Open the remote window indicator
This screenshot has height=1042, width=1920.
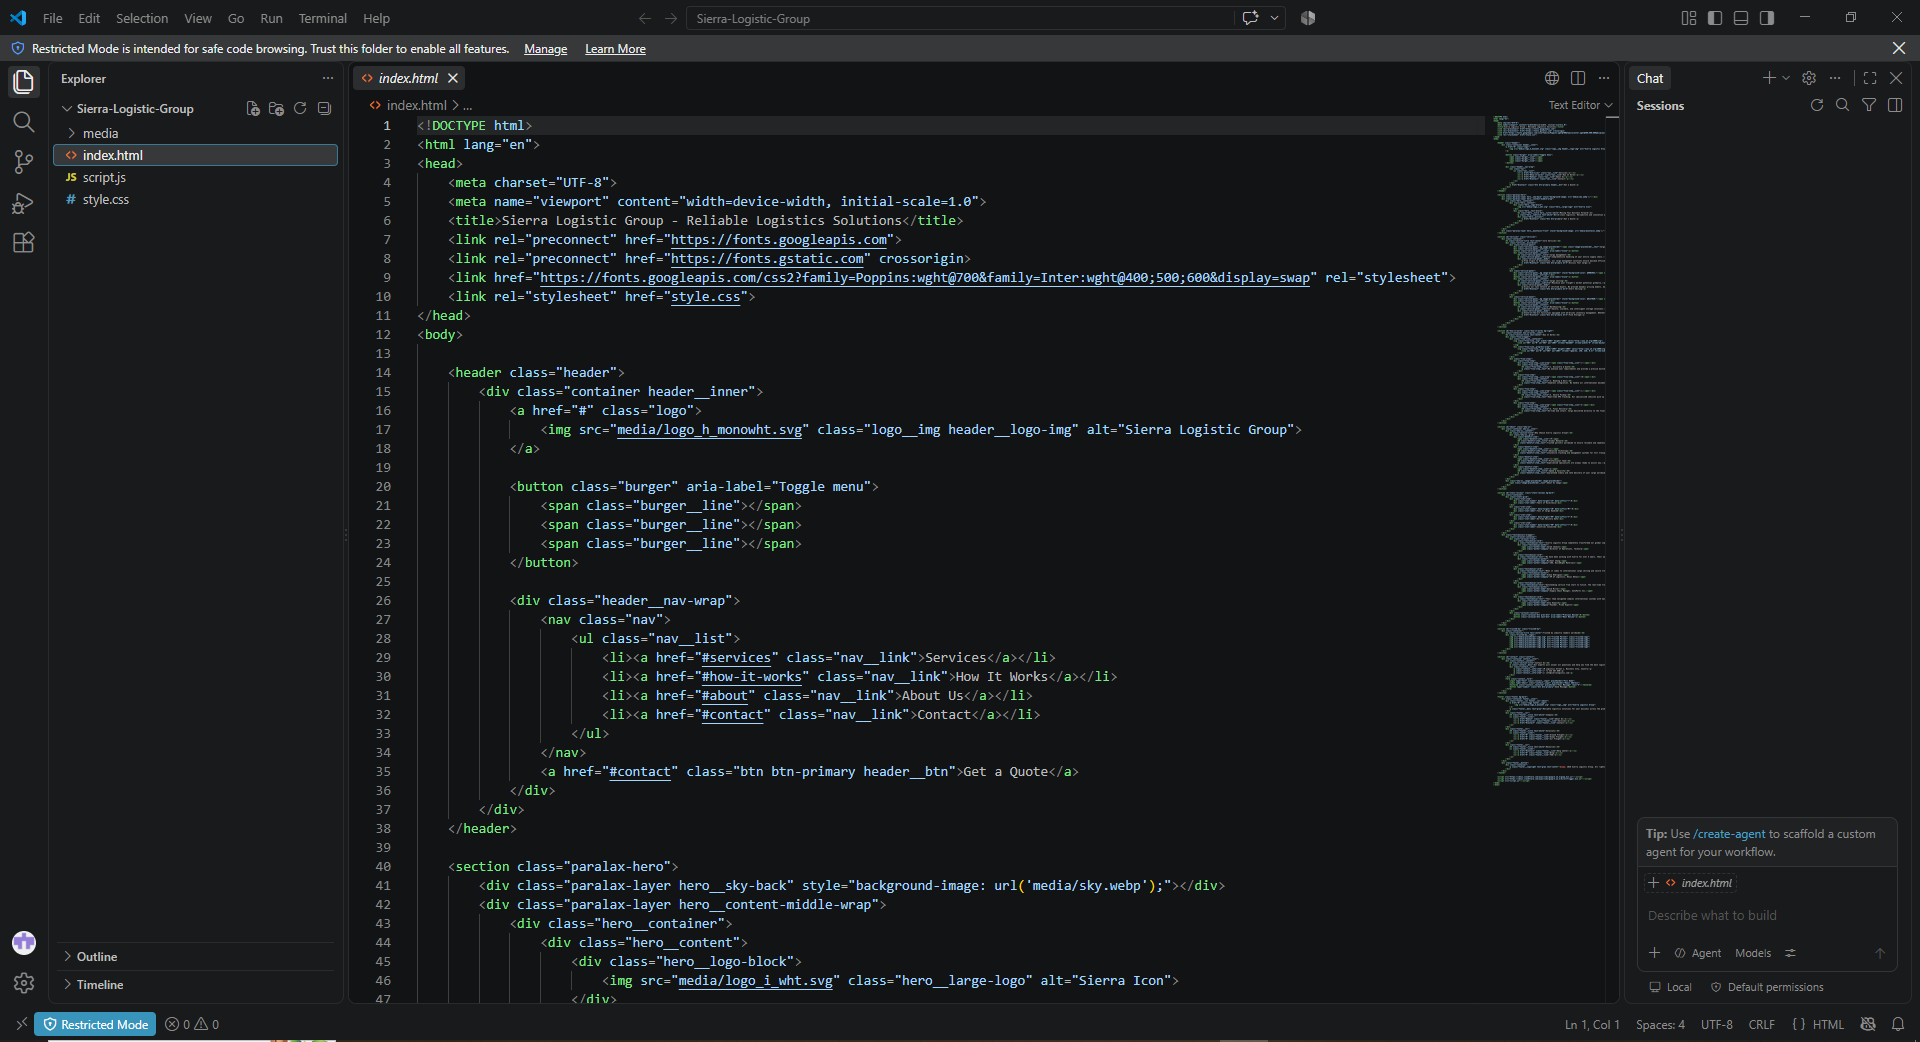pos(21,1024)
